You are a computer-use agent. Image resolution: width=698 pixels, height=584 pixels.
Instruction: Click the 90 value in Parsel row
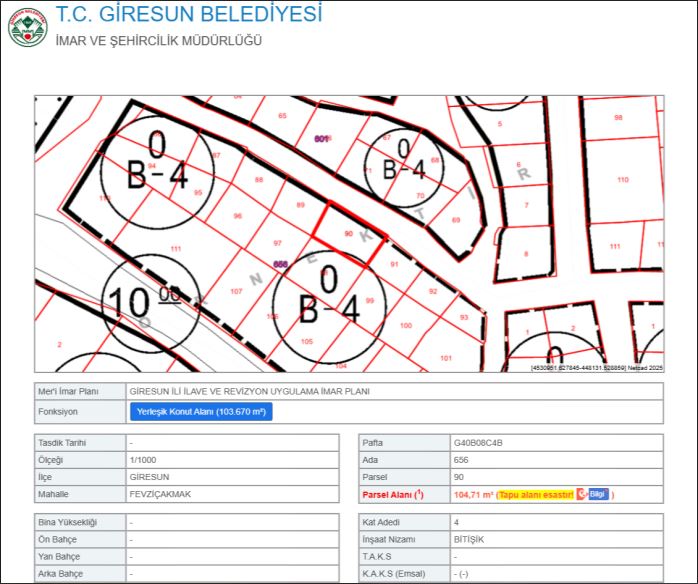459,477
